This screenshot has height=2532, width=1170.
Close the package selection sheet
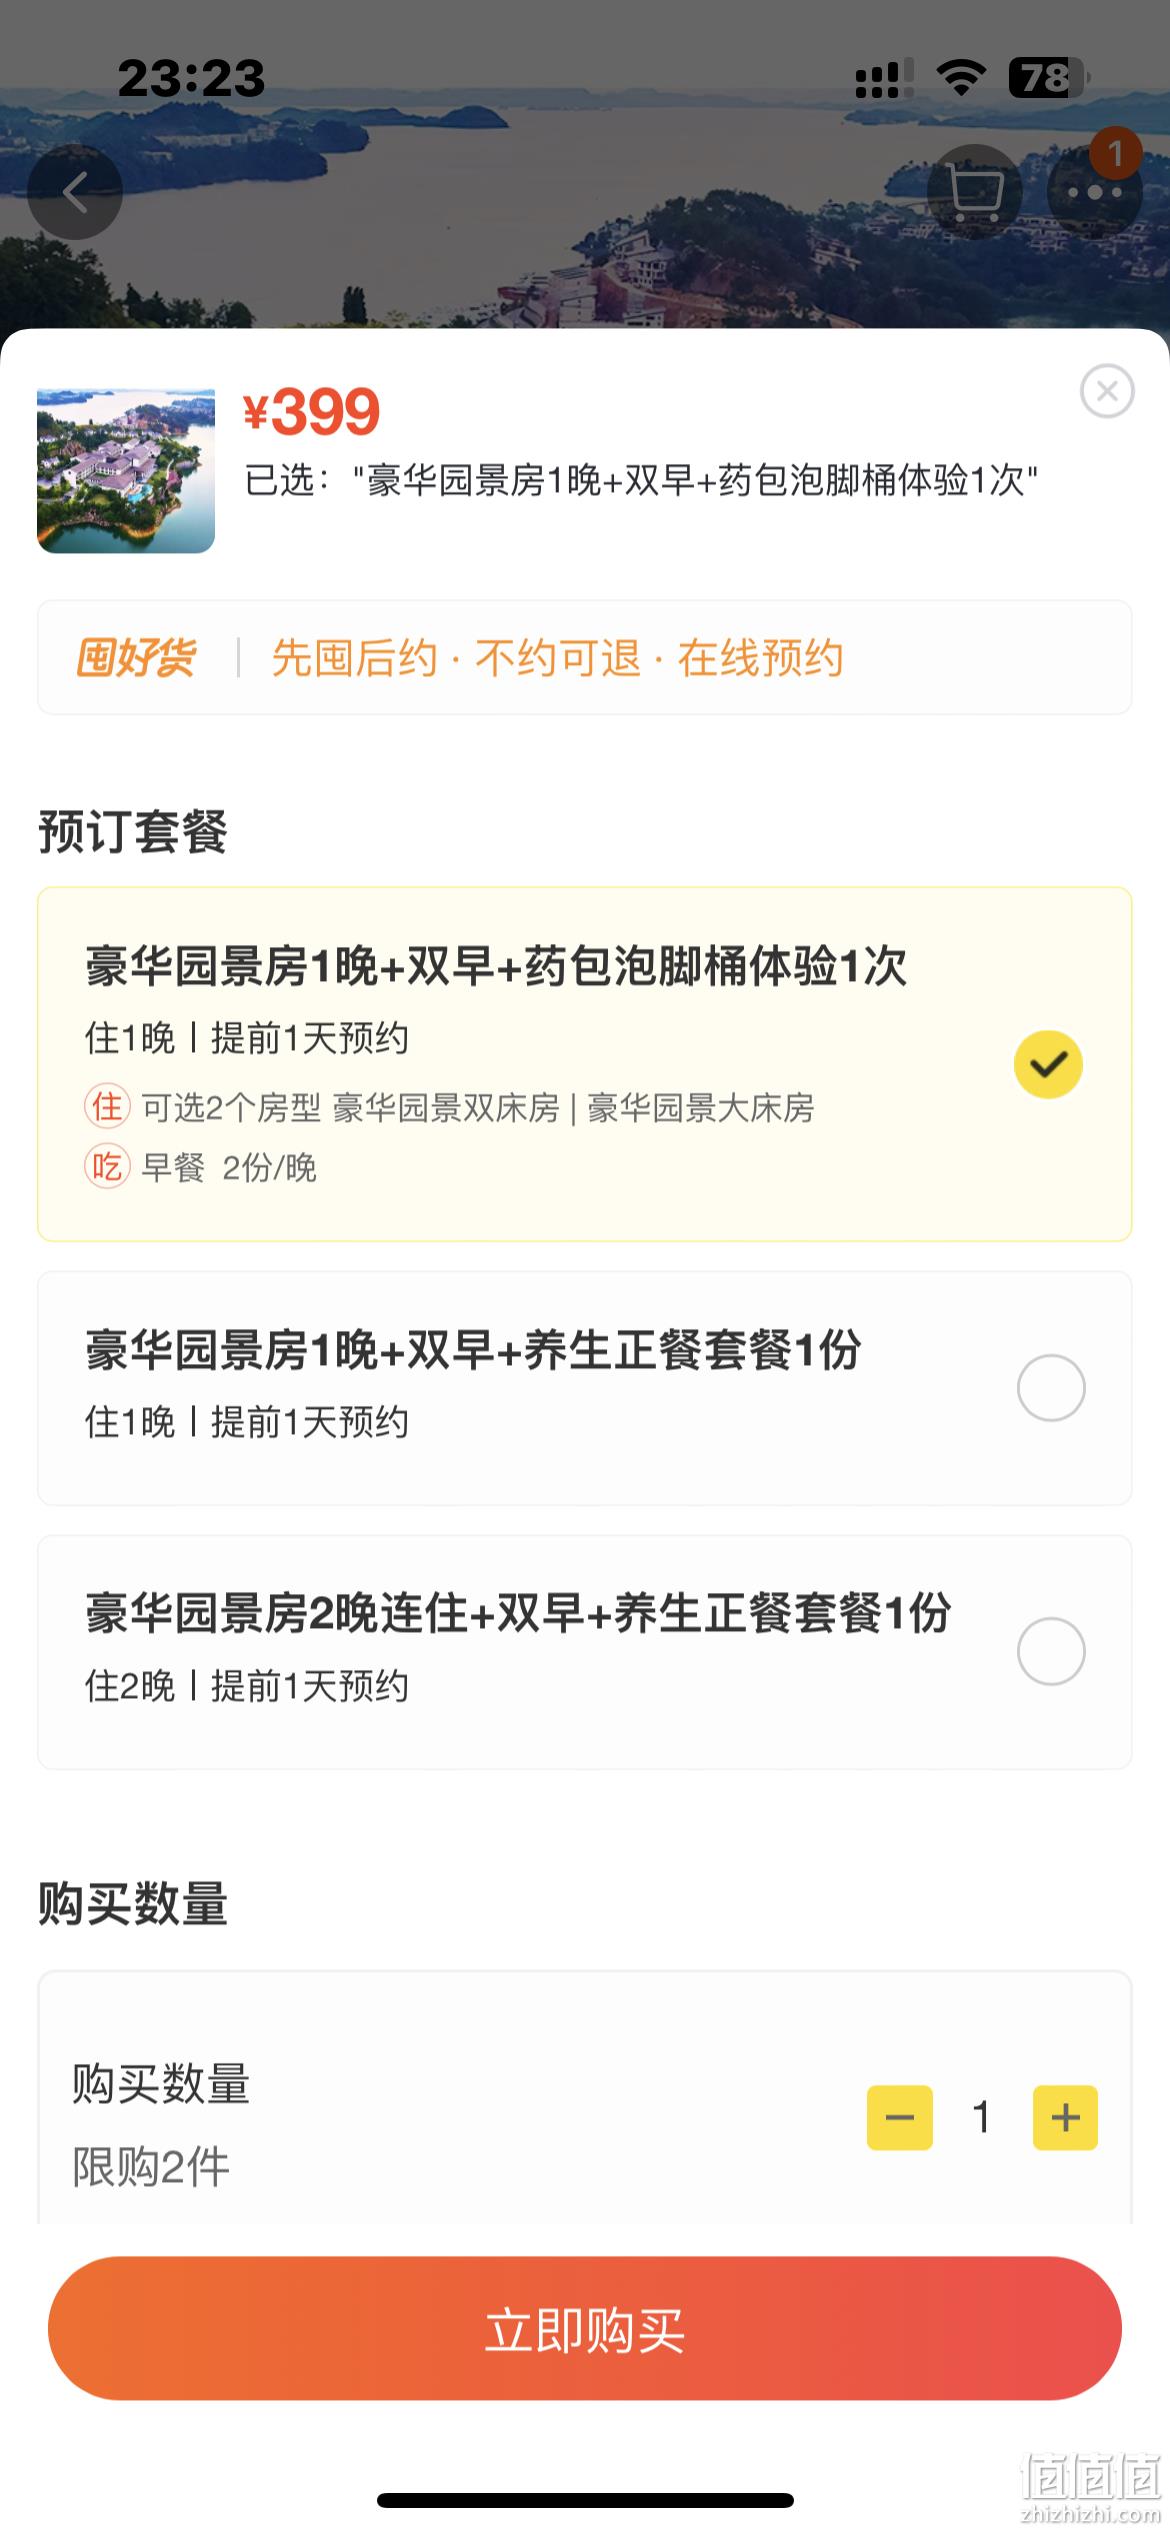1107,391
